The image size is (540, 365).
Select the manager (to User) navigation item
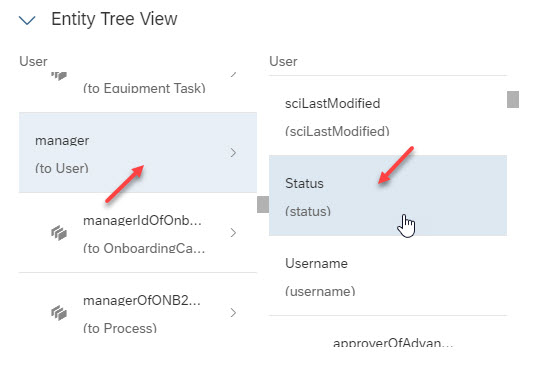click(x=138, y=152)
